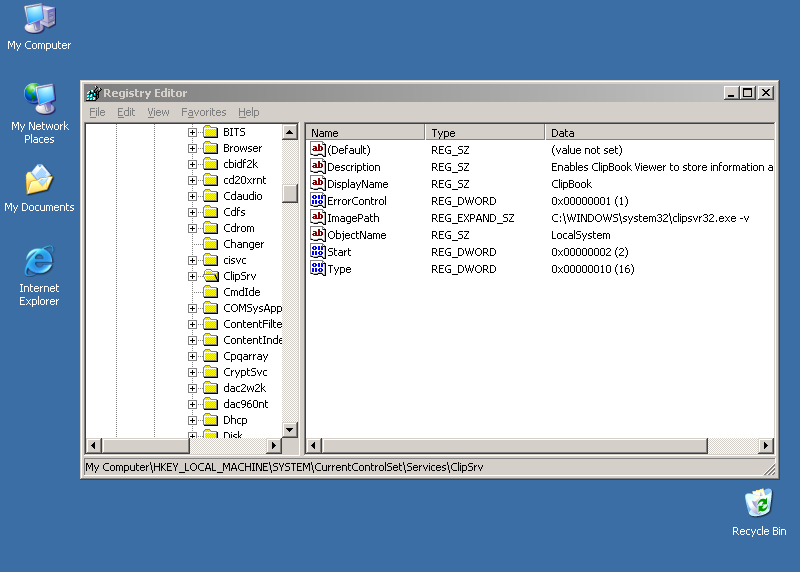Click the DWORD icon next to Type value
The width and height of the screenshot is (800, 572).
[317, 268]
